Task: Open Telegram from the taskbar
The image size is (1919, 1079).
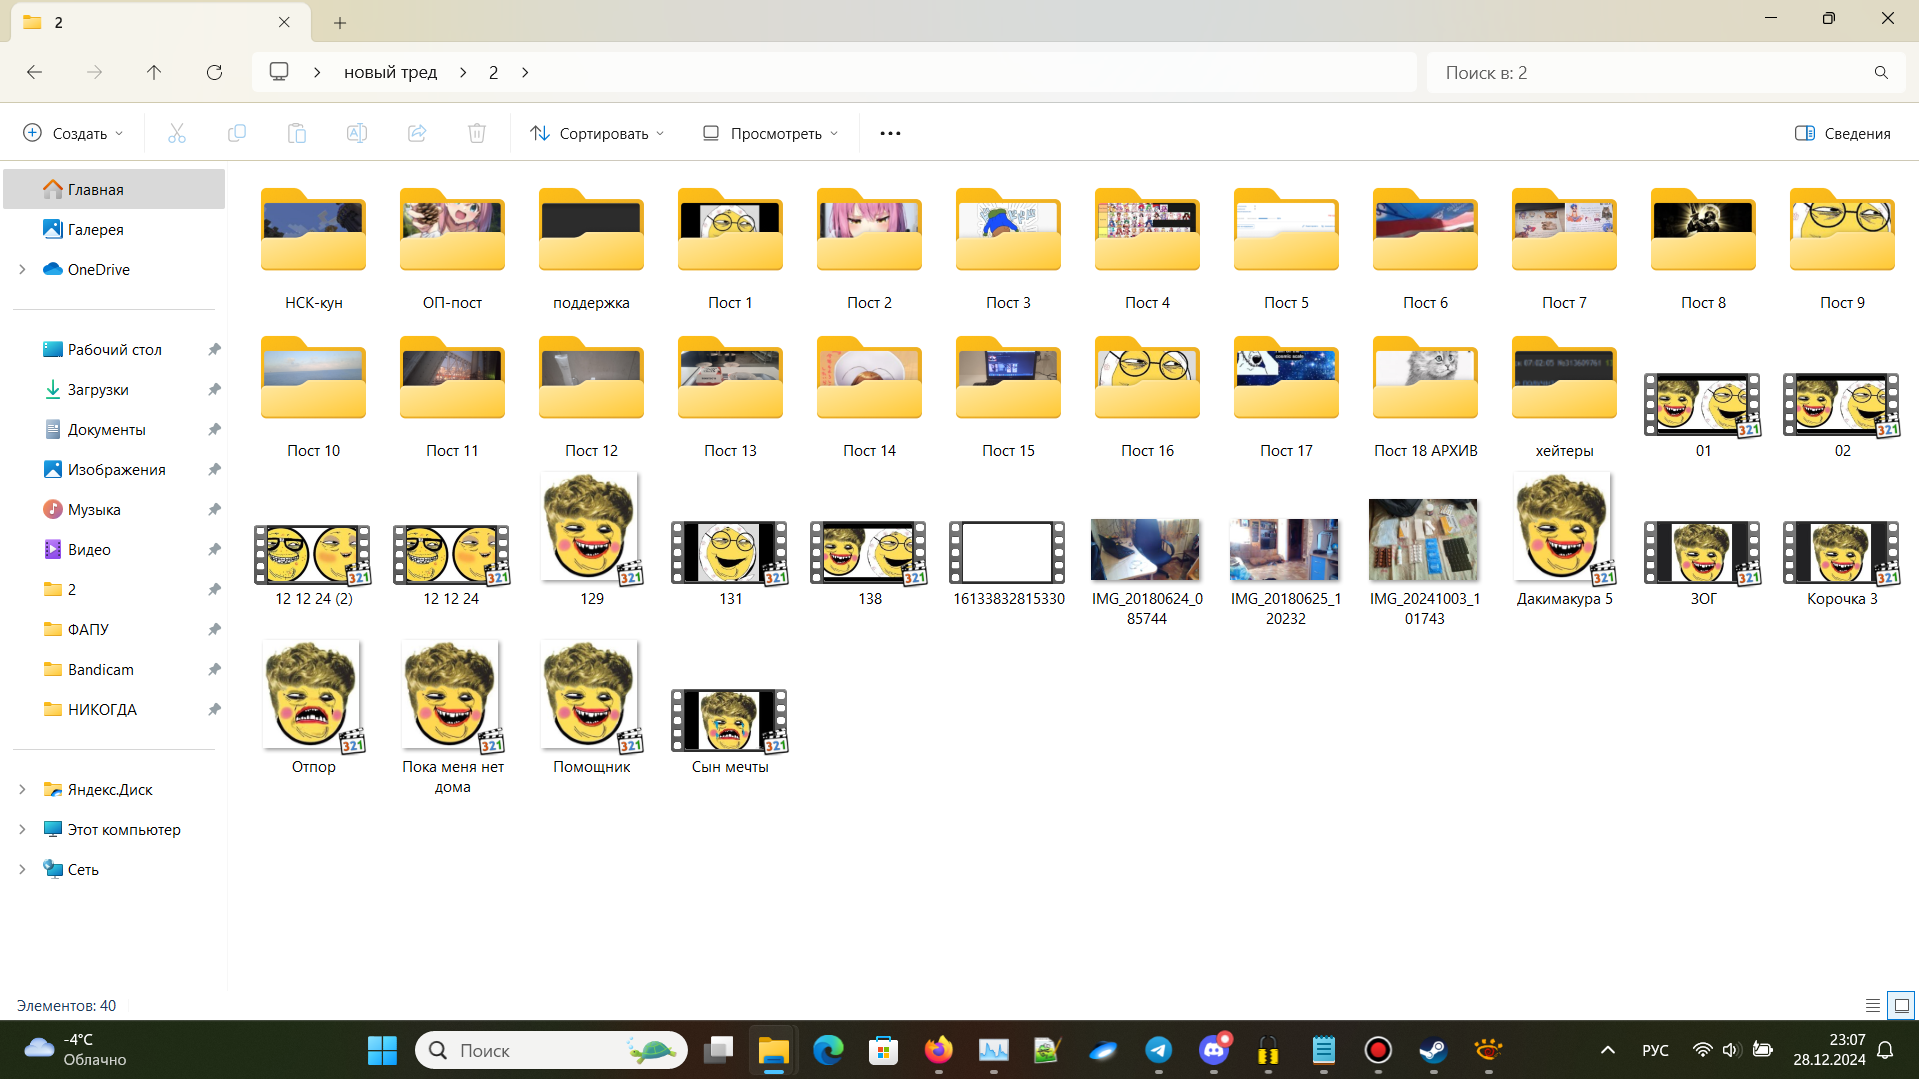Action: click(1158, 1050)
